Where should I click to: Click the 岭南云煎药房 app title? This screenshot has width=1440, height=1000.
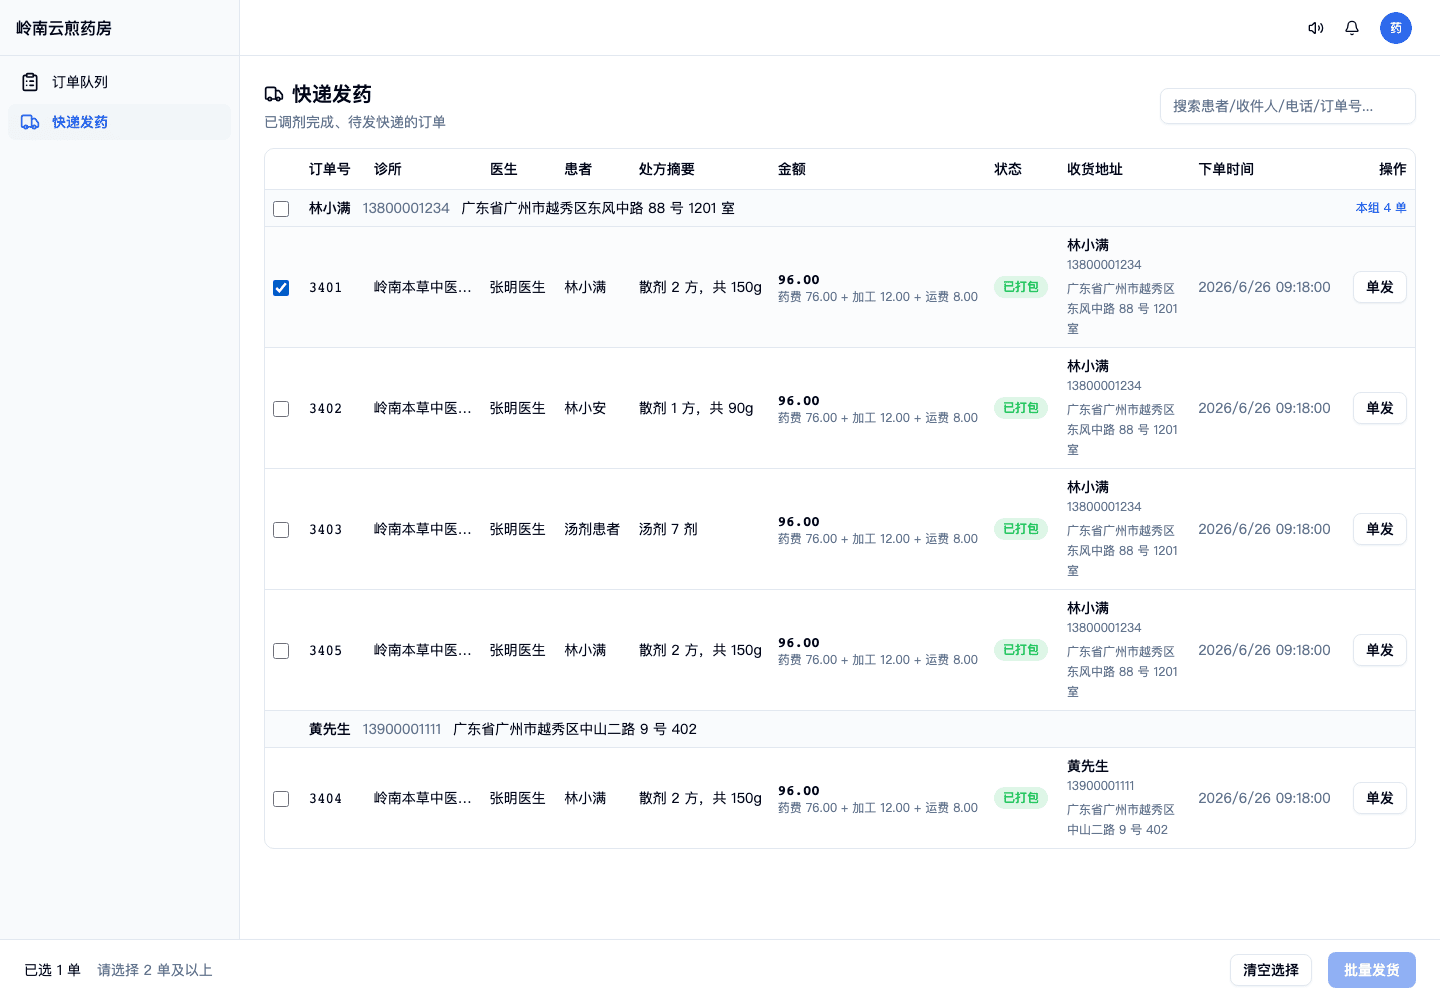pos(64,28)
